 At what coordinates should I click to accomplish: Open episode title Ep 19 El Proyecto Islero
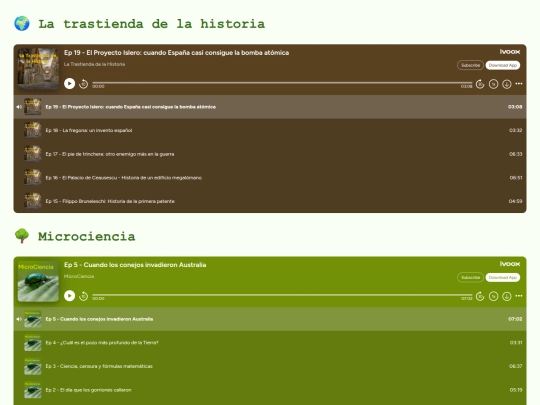point(176,53)
